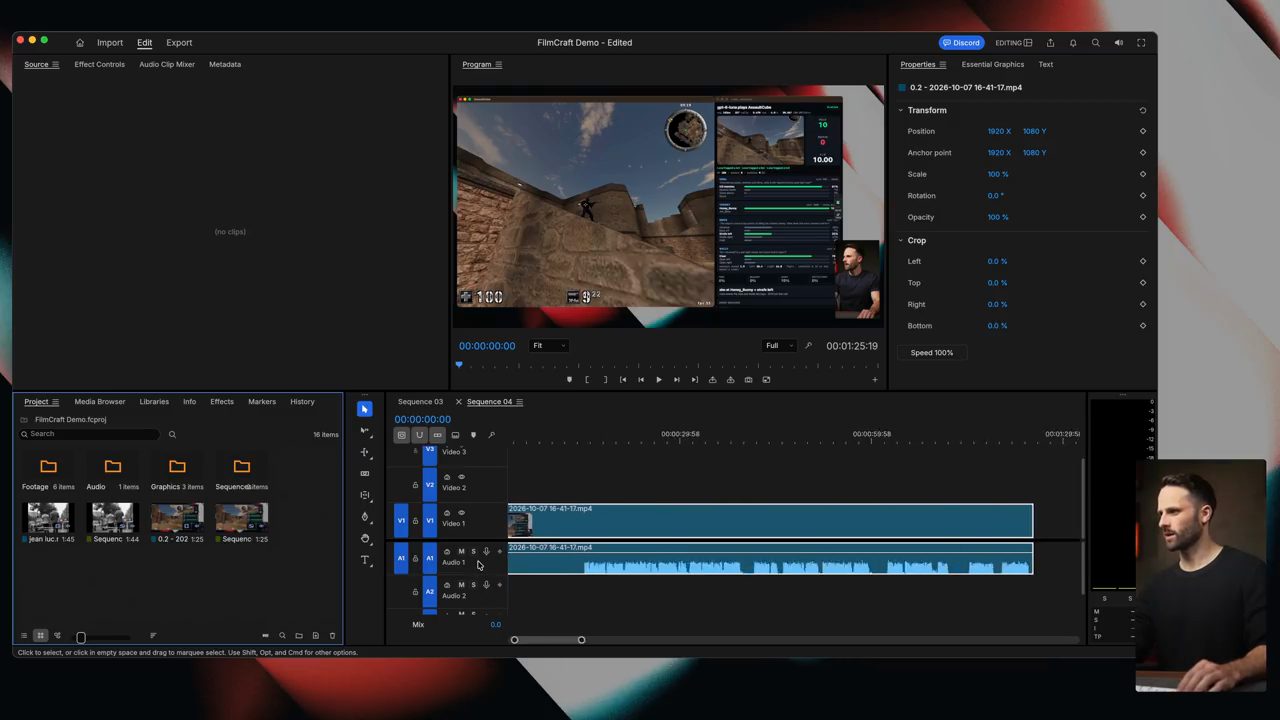Toggle Linked Selection in the timeline
The height and width of the screenshot is (720, 1280).
point(437,435)
